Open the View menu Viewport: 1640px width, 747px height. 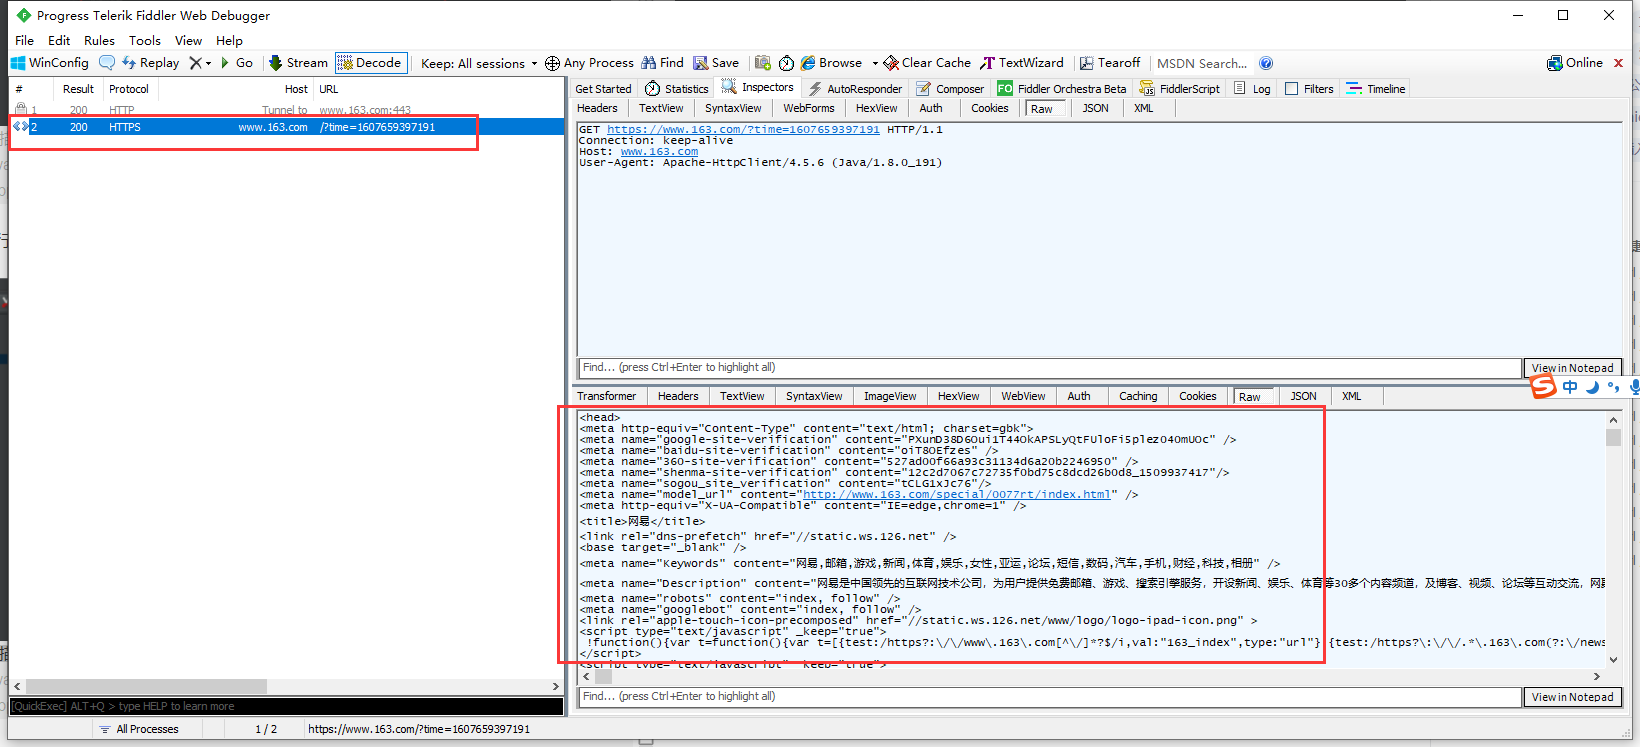[x=188, y=41]
